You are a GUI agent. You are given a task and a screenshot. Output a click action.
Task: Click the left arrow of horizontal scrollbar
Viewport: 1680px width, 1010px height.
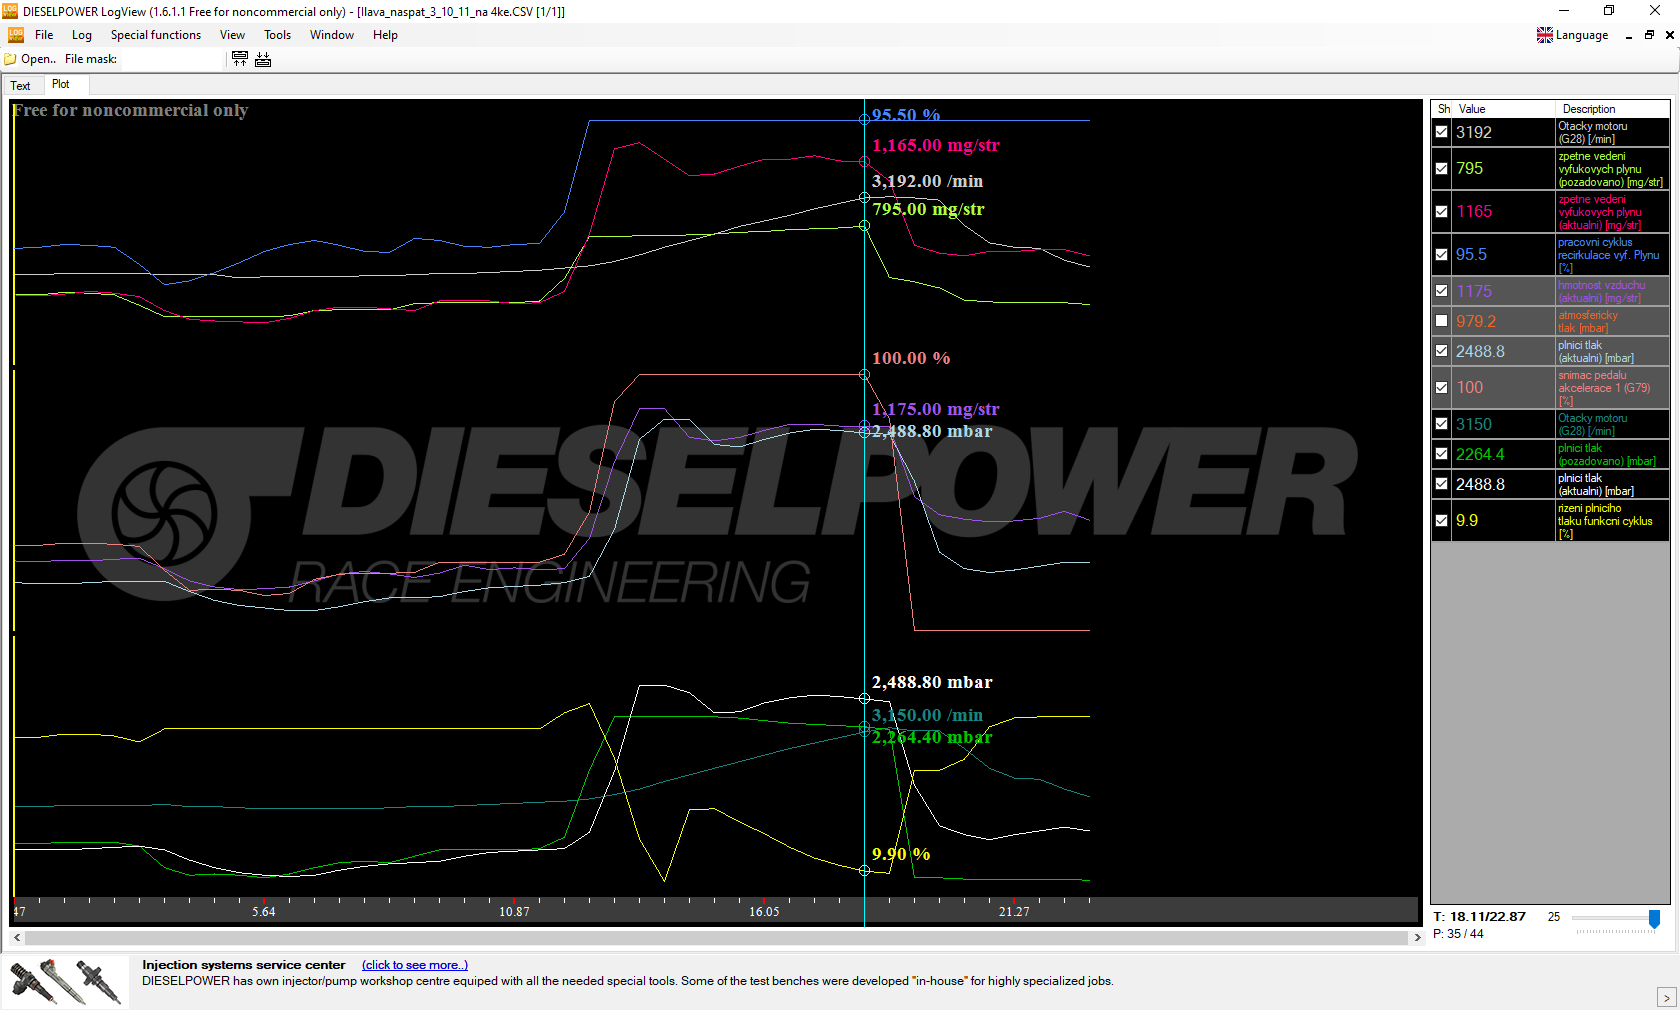tap(17, 938)
